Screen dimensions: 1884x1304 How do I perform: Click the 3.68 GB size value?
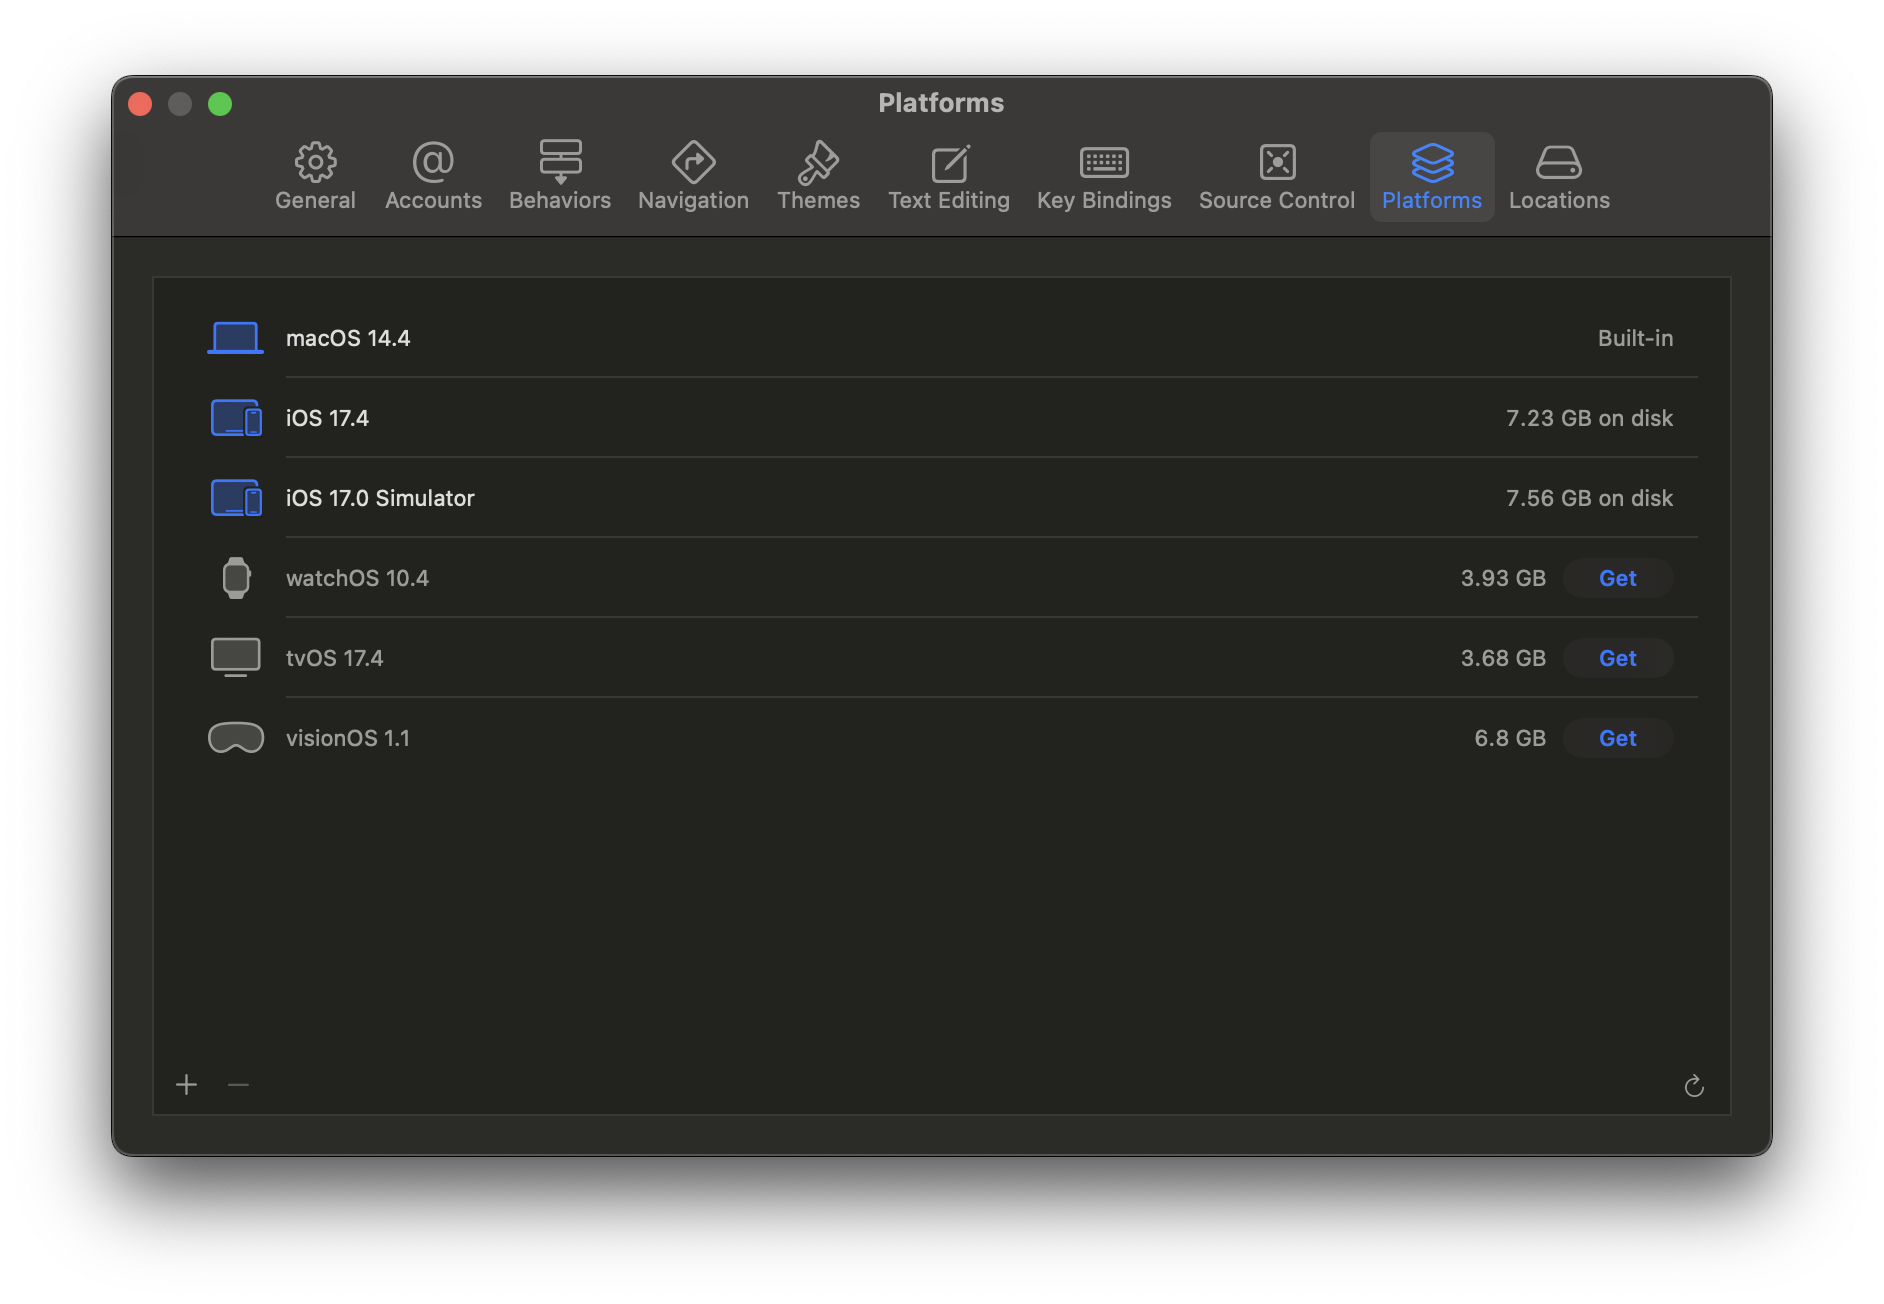[x=1503, y=658]
